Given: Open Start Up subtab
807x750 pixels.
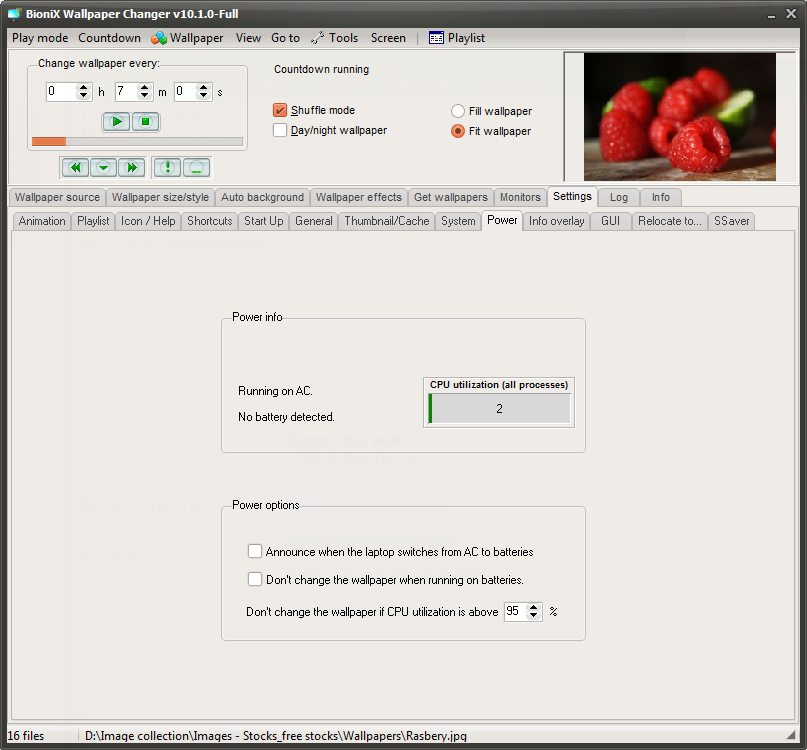Looking at the screenshot, I should point(264,221).
